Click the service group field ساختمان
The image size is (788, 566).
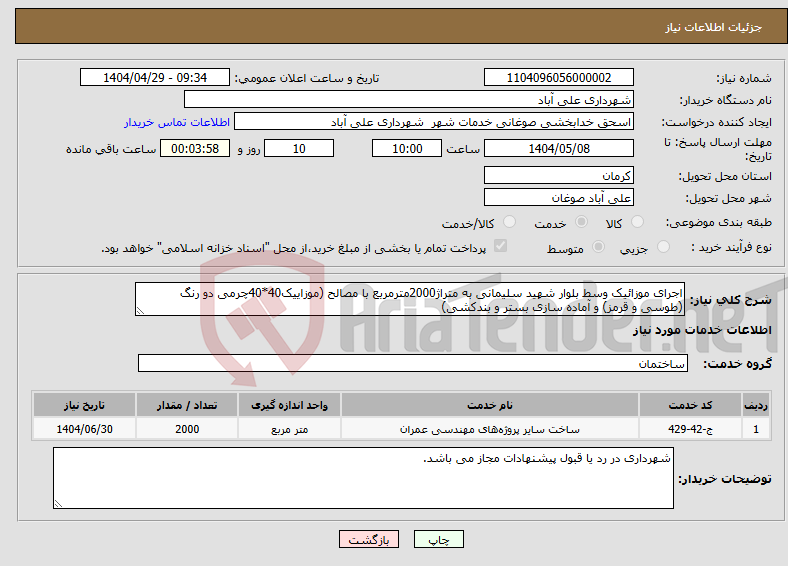pyautogui.click(x=413, y=363)
